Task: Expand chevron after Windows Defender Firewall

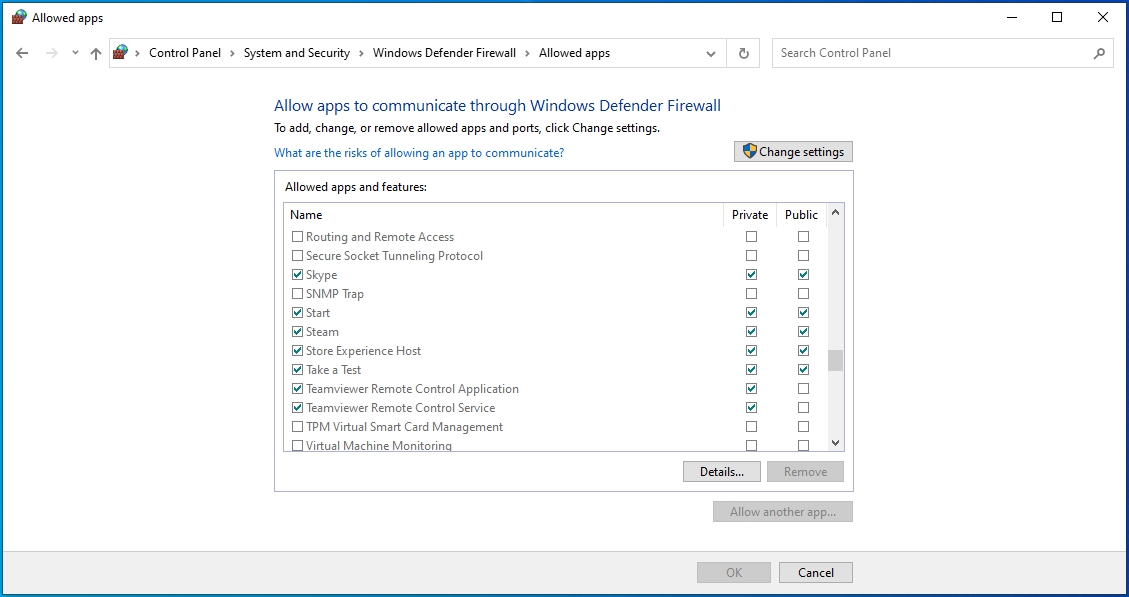Action: 528,53
